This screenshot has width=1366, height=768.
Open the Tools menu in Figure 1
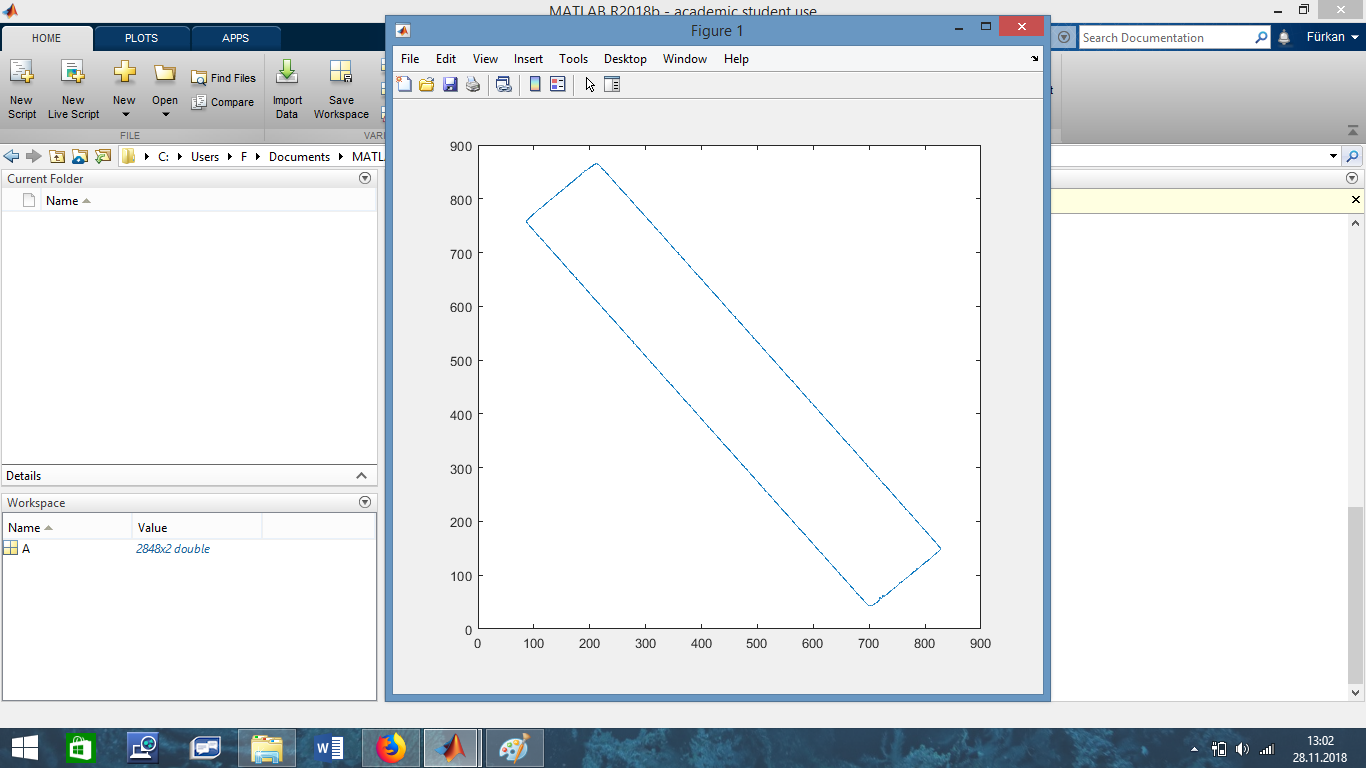click(x=573, y=59)
